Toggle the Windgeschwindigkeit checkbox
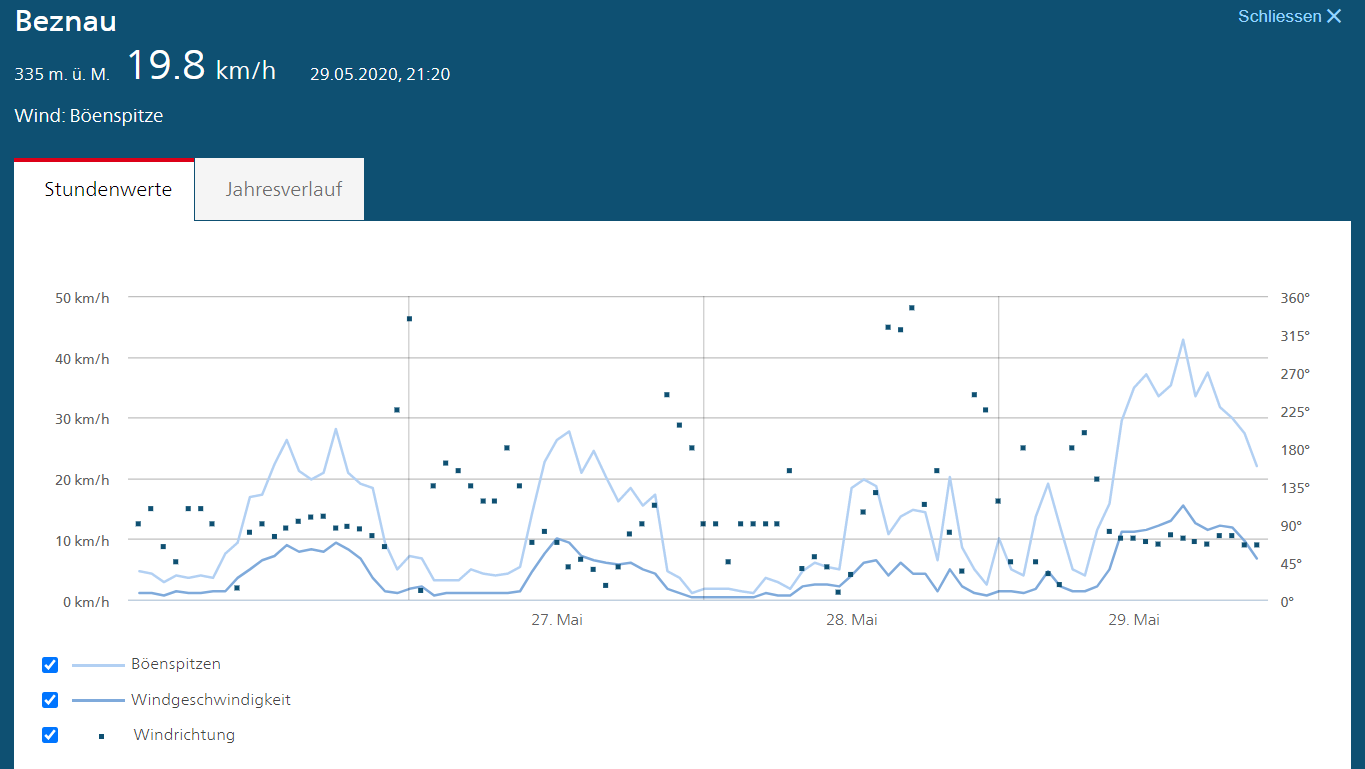This screenshot has width=1365, height=769. click(x=50, y=700)
